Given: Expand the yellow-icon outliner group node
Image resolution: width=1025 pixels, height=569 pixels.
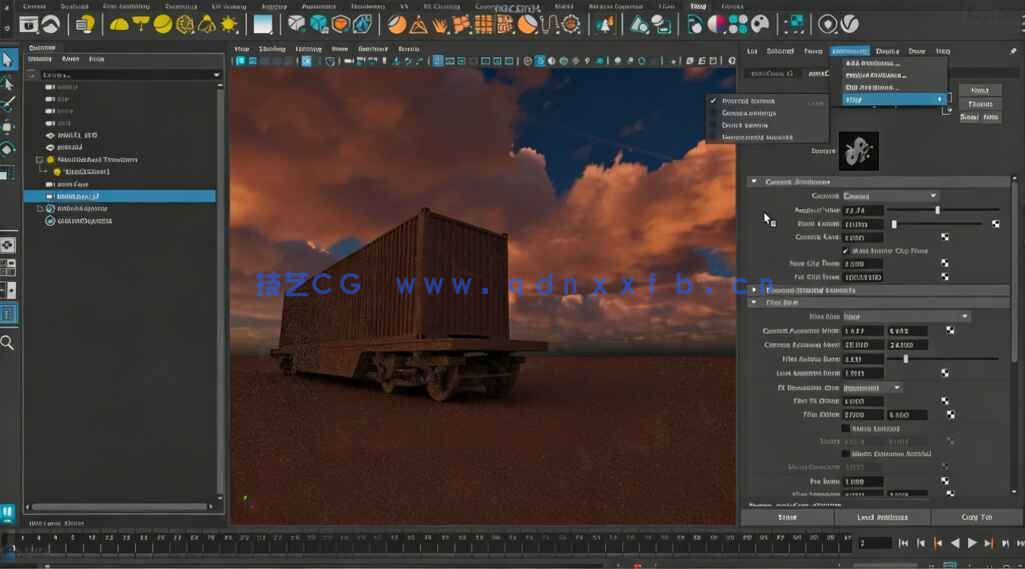Looking at the screenshot, I should tap(39, 160).
